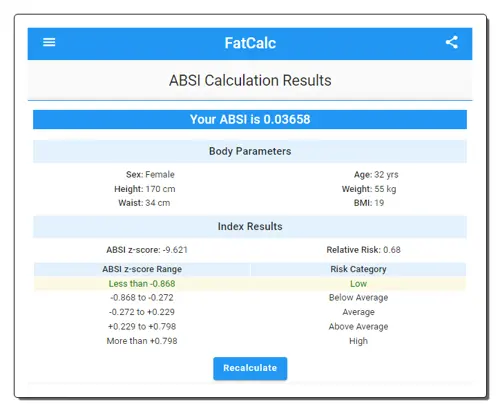Click the FatCalc title in header
The image size is (500, 411).
(x=250, y=43)
